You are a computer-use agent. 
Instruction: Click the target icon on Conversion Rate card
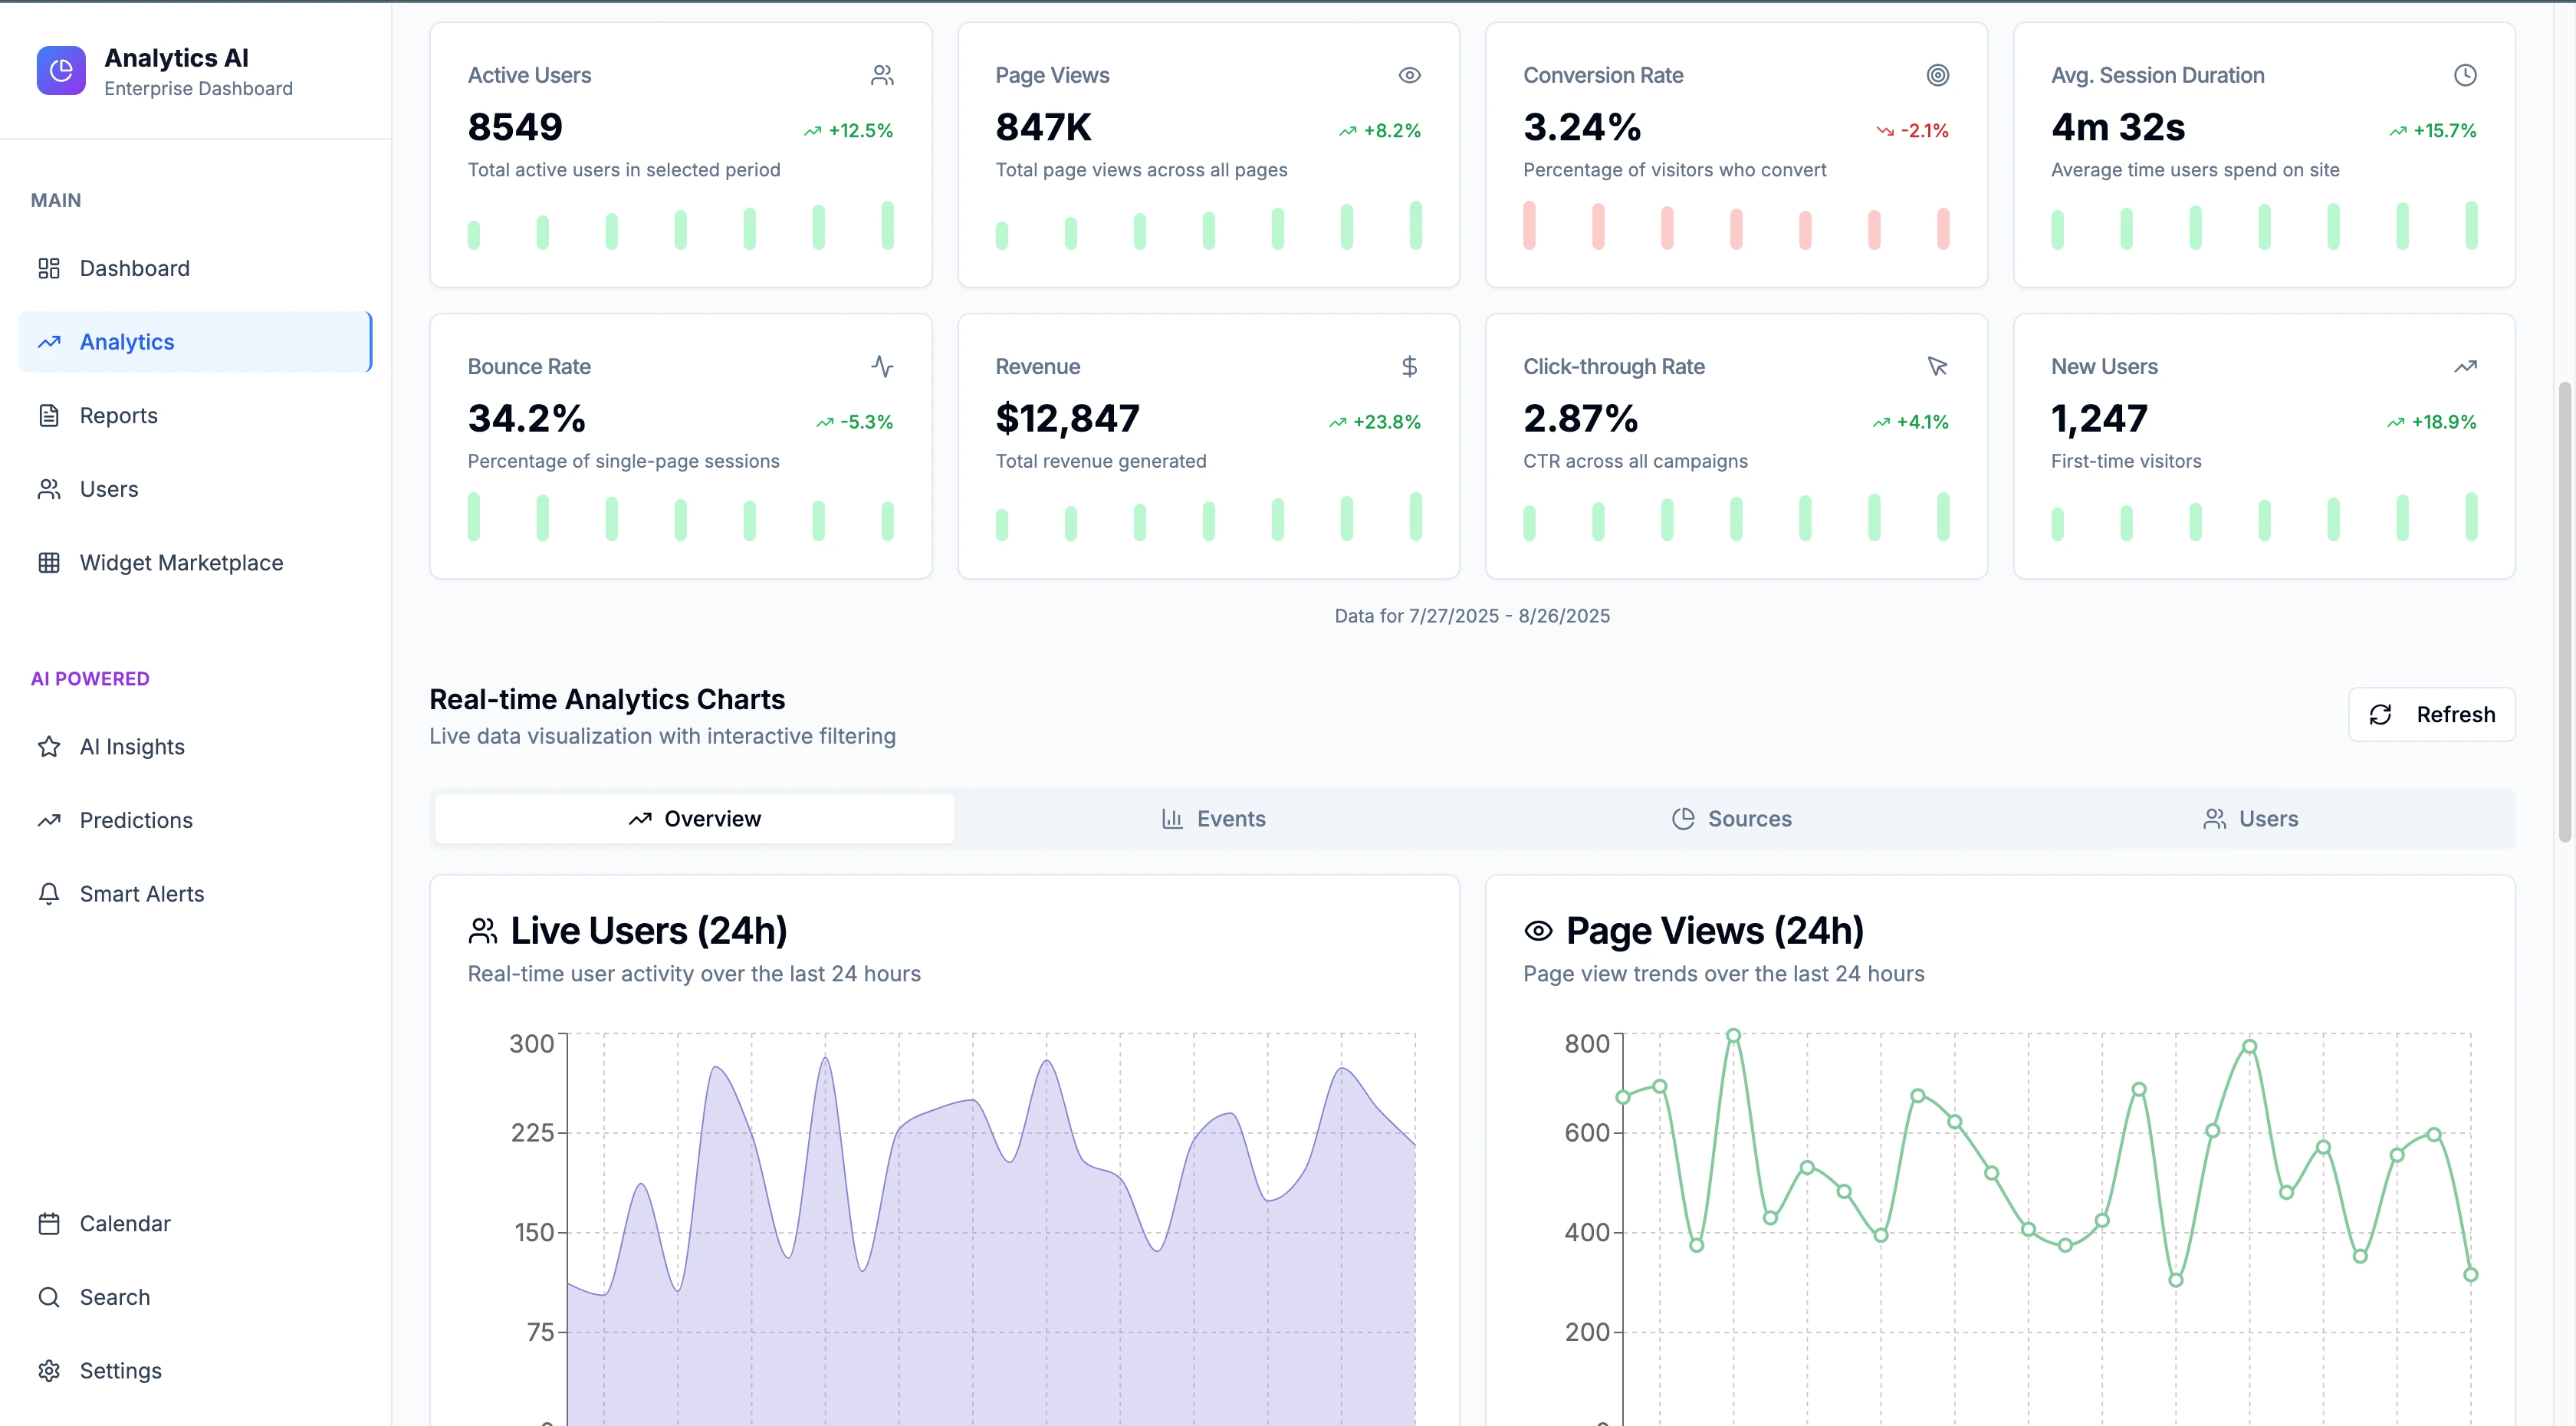pyautogui.click(x=1937, y=75)
